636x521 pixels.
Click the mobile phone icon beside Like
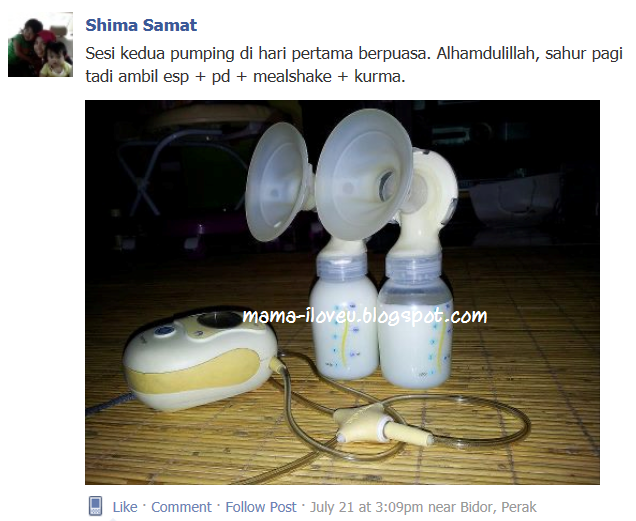pyautogui.click(x=95, y=506)
